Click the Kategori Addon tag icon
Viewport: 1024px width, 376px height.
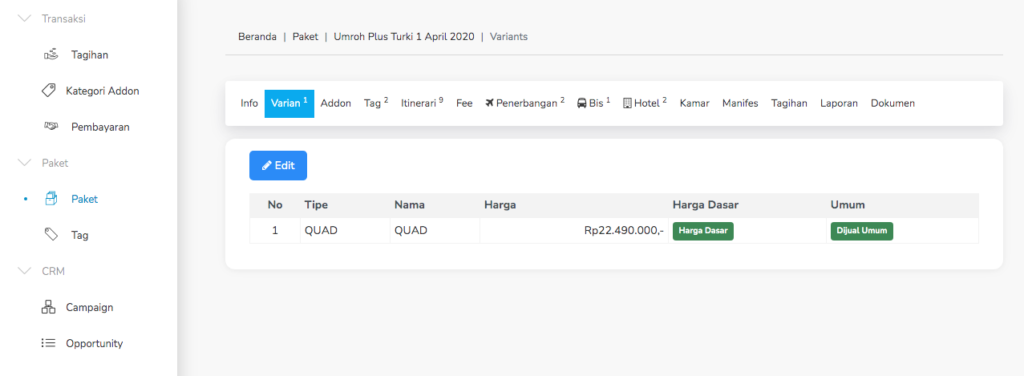48,91
